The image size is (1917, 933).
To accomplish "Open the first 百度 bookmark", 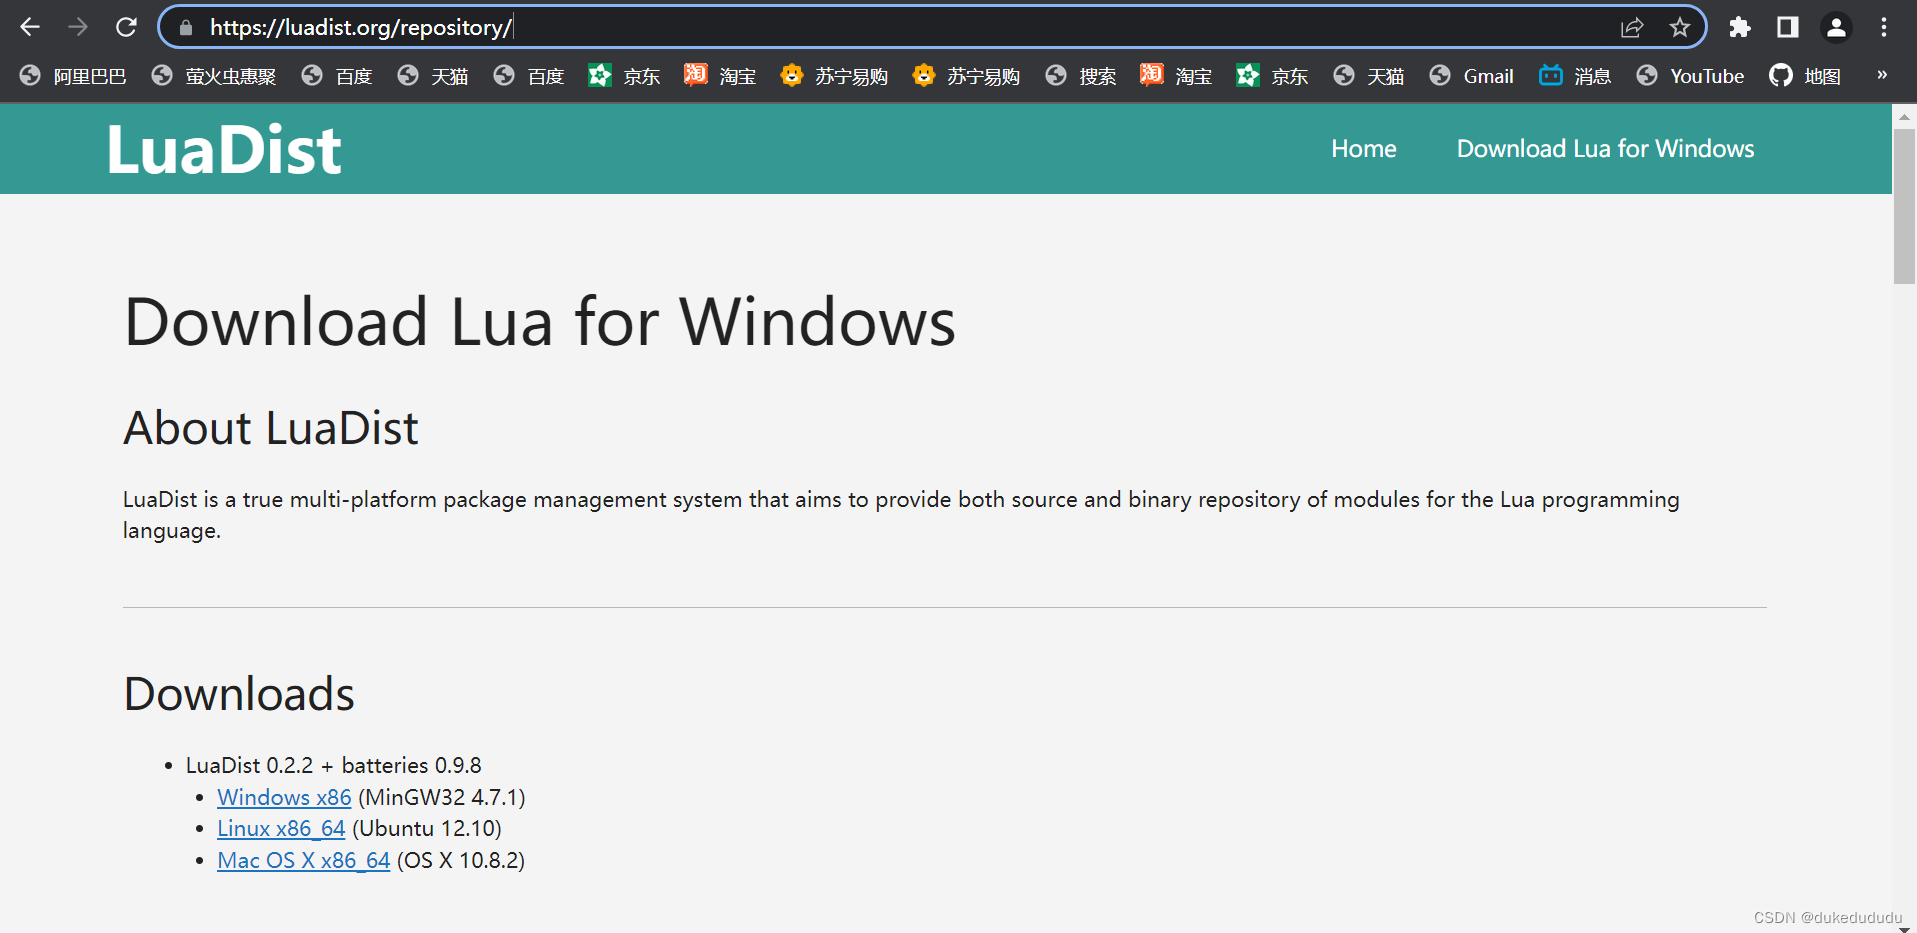I will coord(337,76).
